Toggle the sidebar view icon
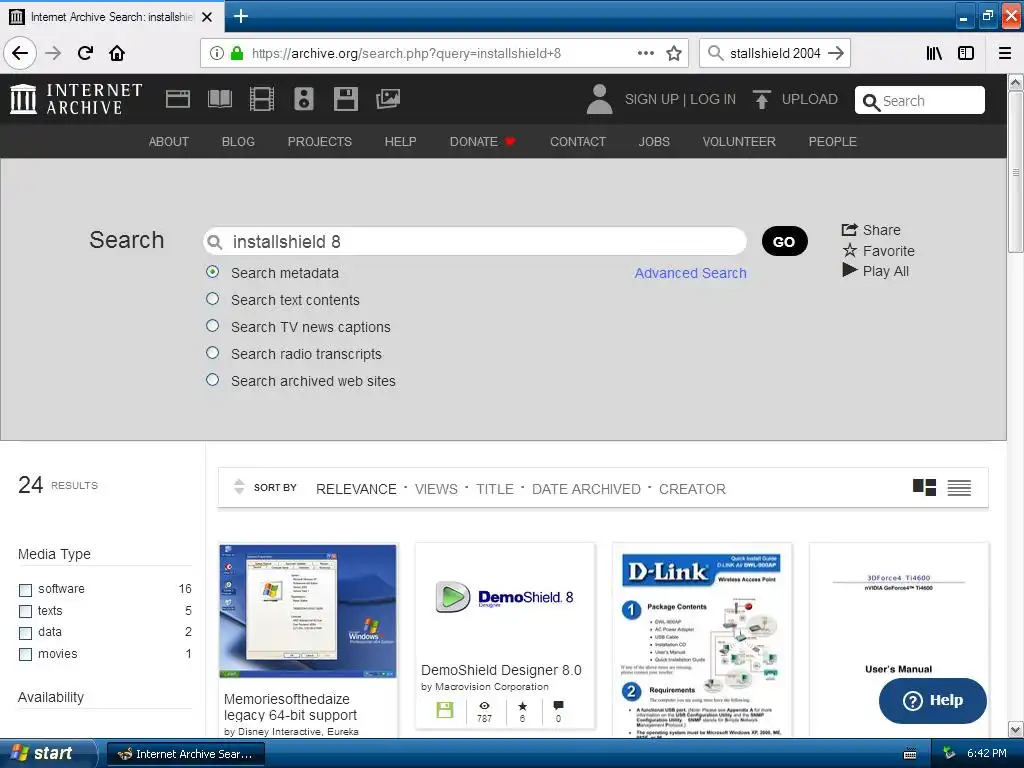 pyautogui.click(x=966, y=53)
